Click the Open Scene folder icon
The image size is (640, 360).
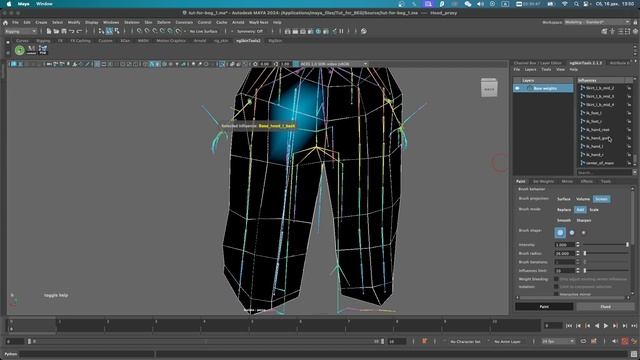[56, 31]
